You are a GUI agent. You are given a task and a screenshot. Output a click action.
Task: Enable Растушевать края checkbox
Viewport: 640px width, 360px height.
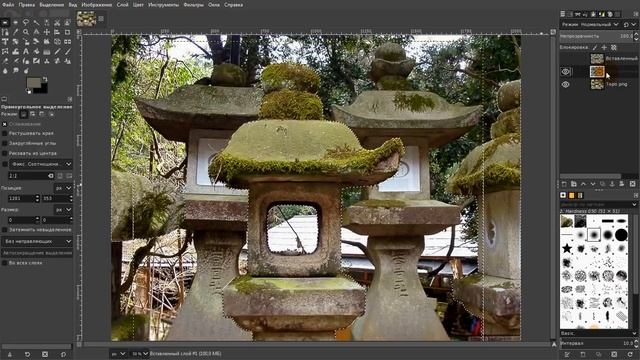point(4,133)
